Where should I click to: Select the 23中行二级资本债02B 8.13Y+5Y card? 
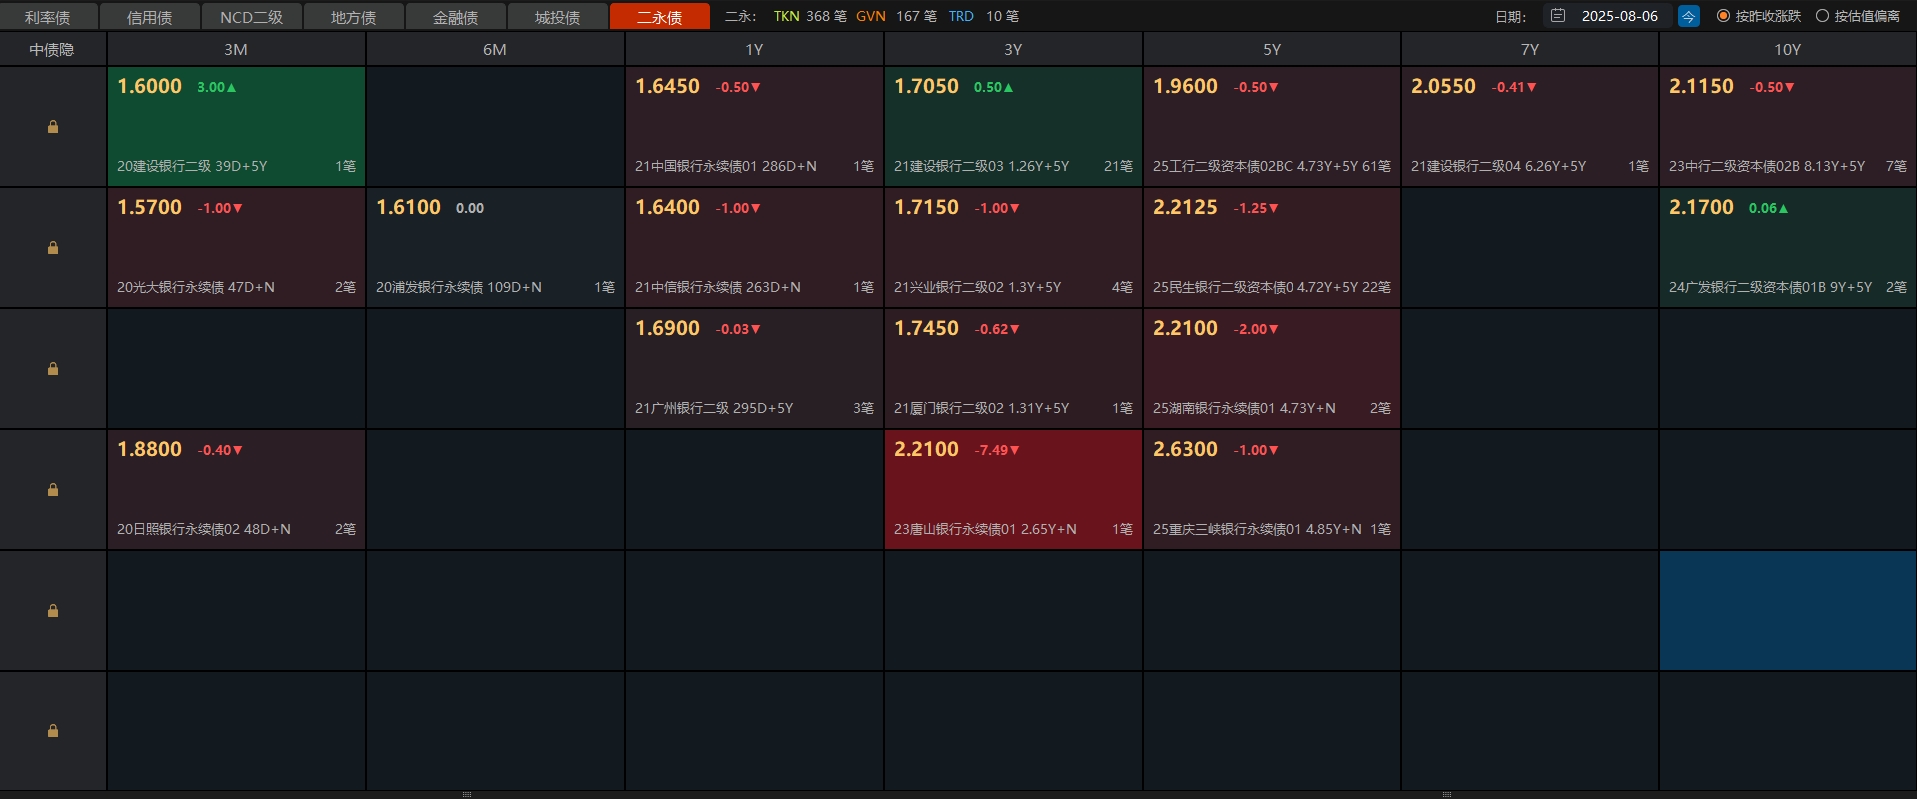point(1788,126)
